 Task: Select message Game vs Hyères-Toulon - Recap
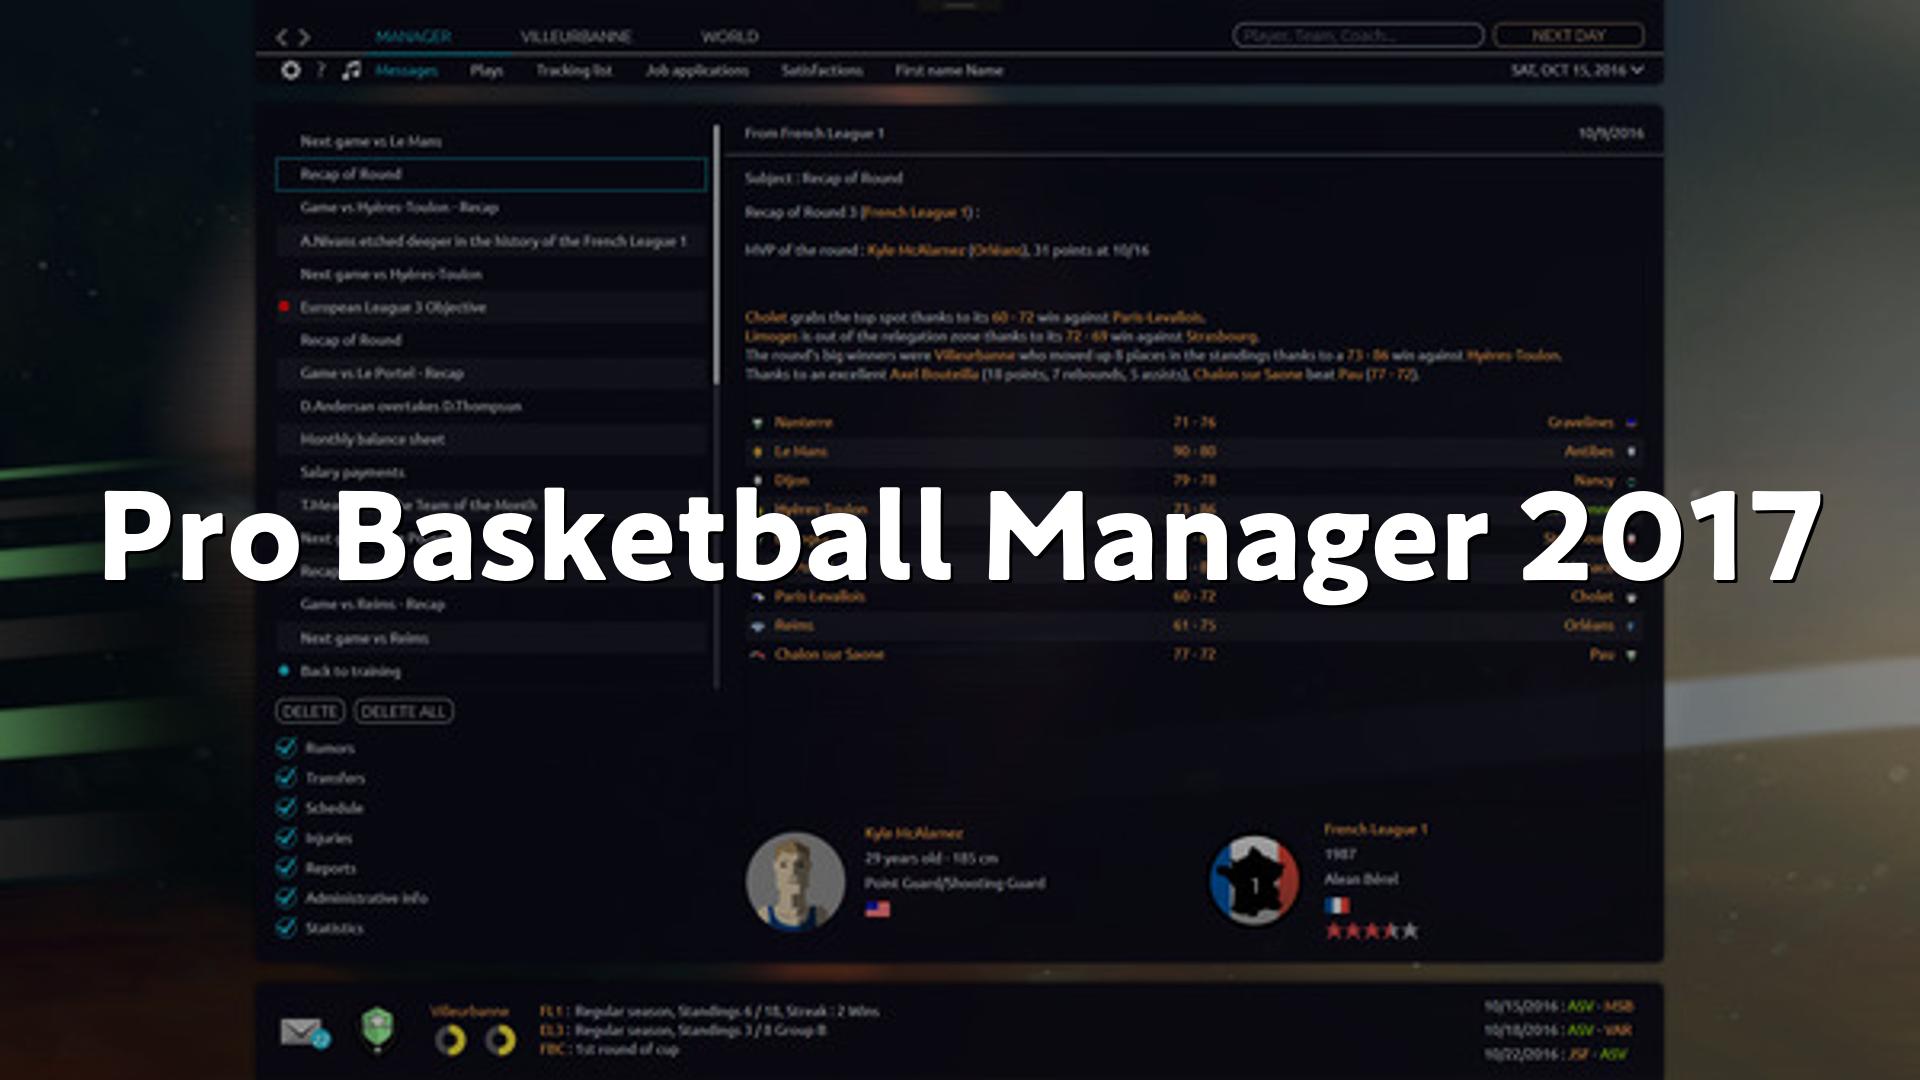491,207
